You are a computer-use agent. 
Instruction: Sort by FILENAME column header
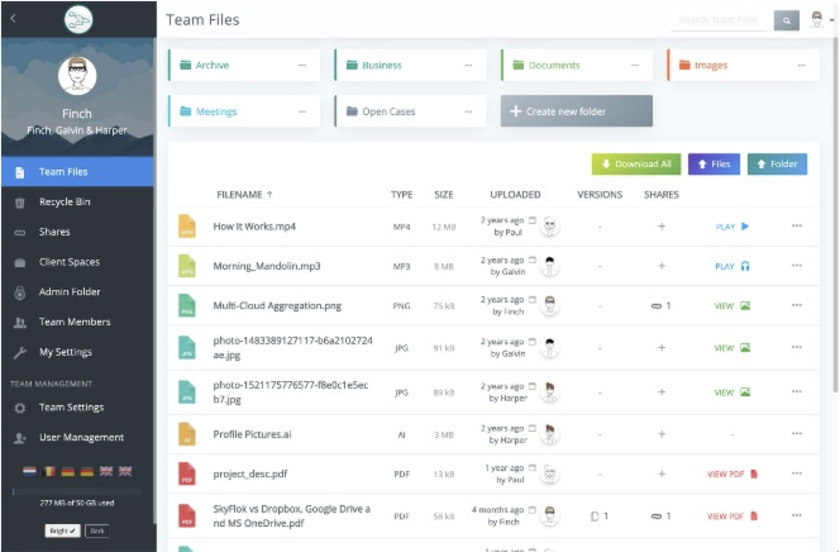coord(244,195)
